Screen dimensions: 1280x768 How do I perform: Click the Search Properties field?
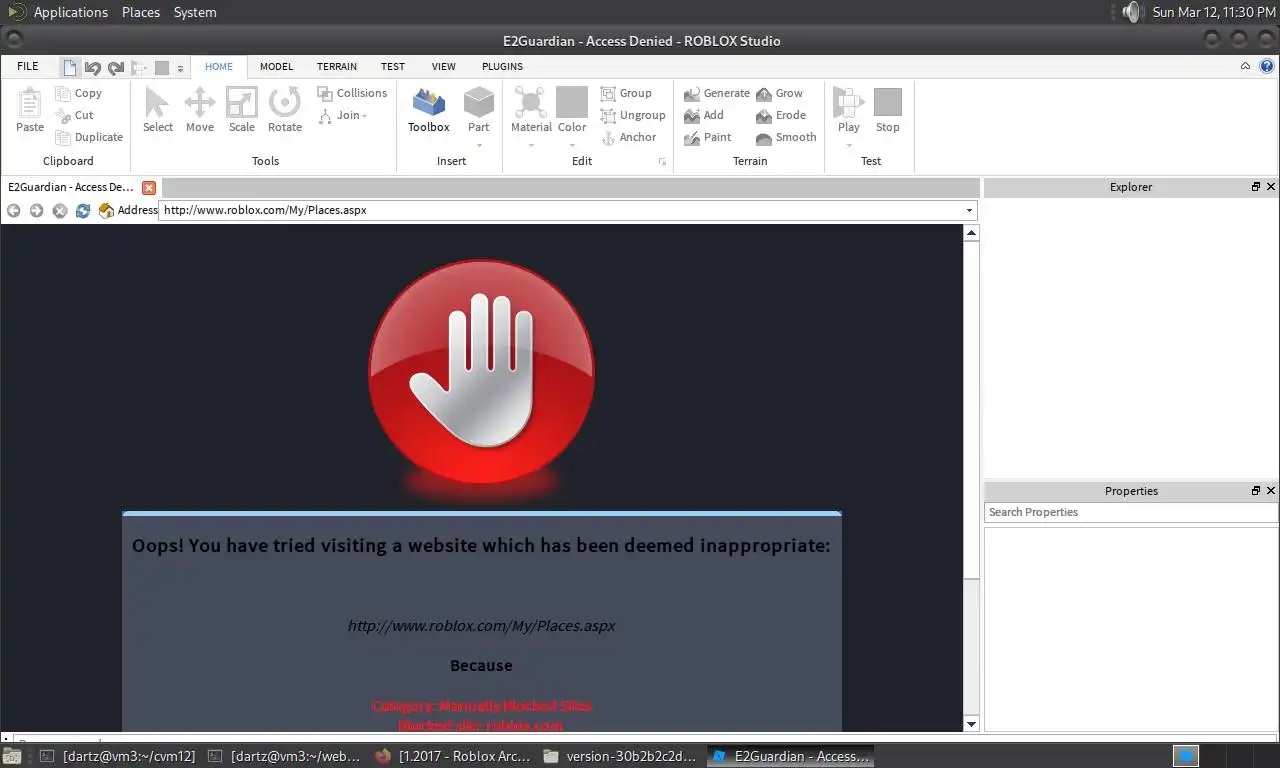[x=1131, y=512]
